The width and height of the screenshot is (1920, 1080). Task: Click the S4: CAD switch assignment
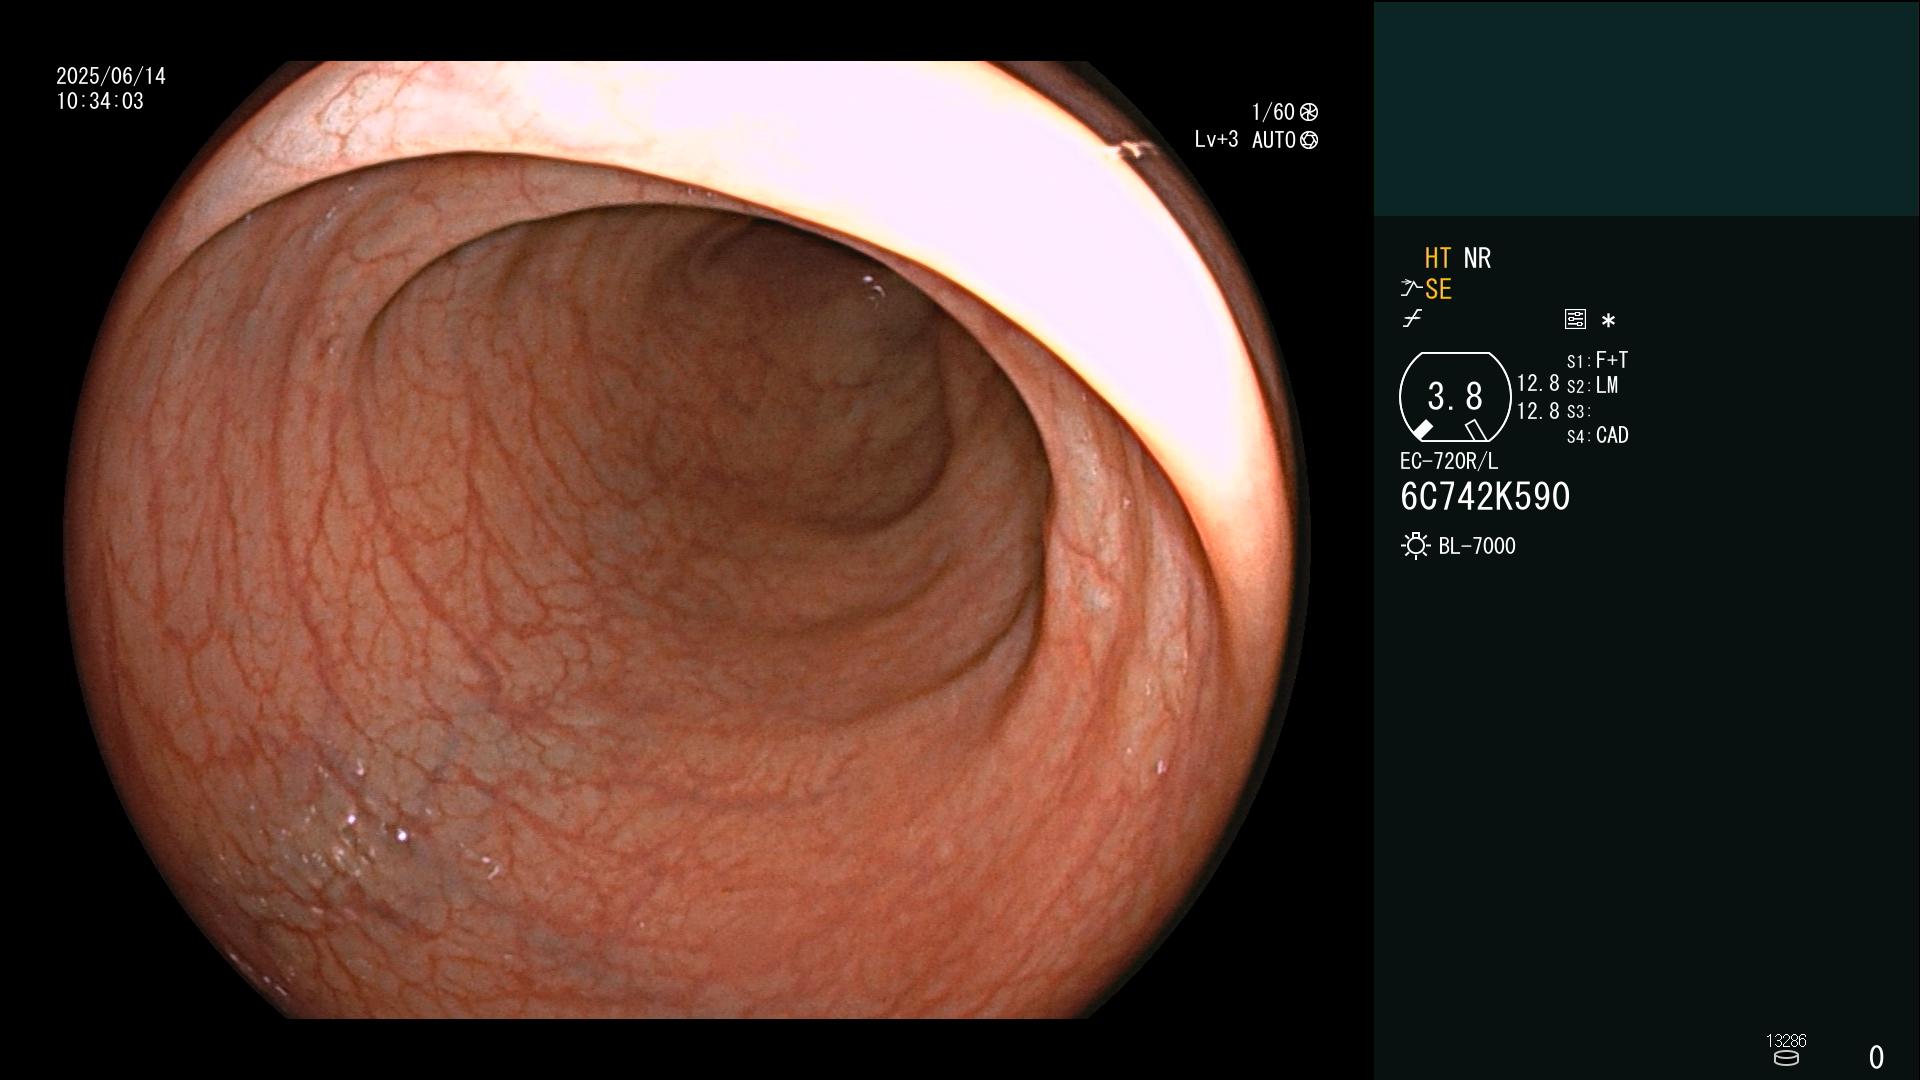click(1597, 435)
